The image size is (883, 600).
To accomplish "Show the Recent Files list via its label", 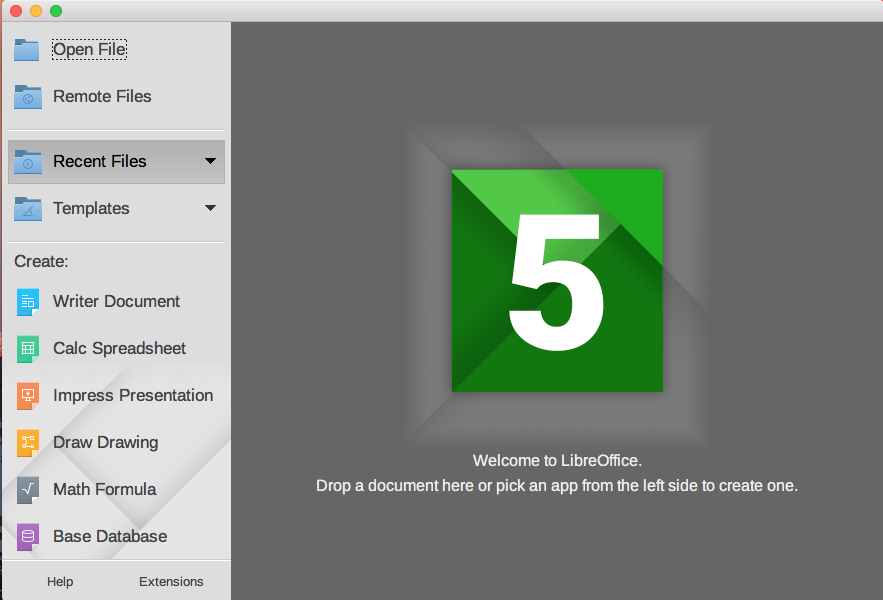I will point(99,161).
